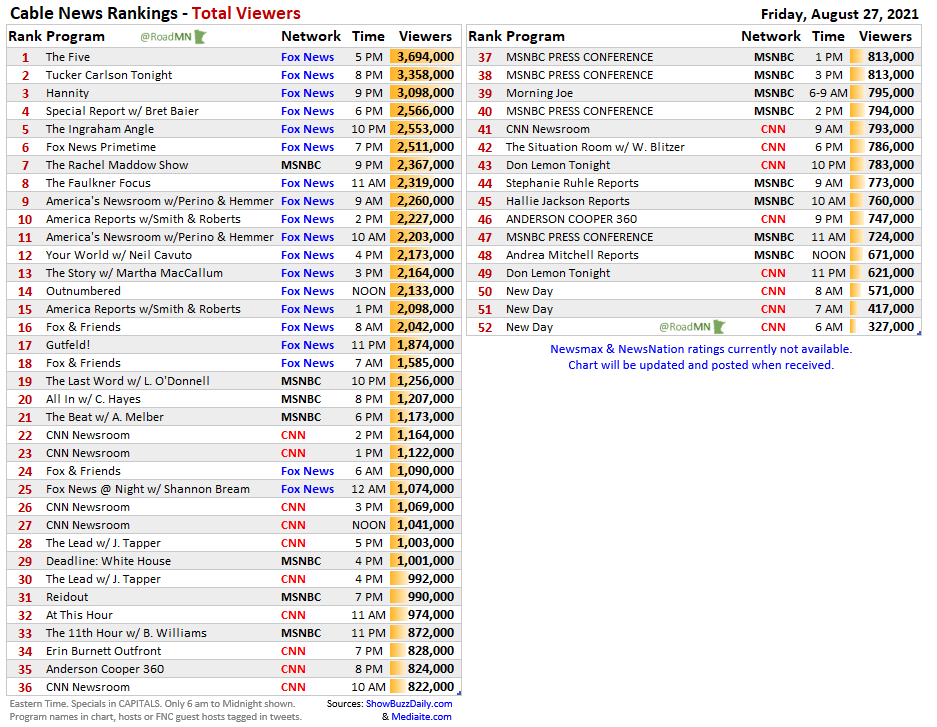Click rank number 52

tap(485, 327)
